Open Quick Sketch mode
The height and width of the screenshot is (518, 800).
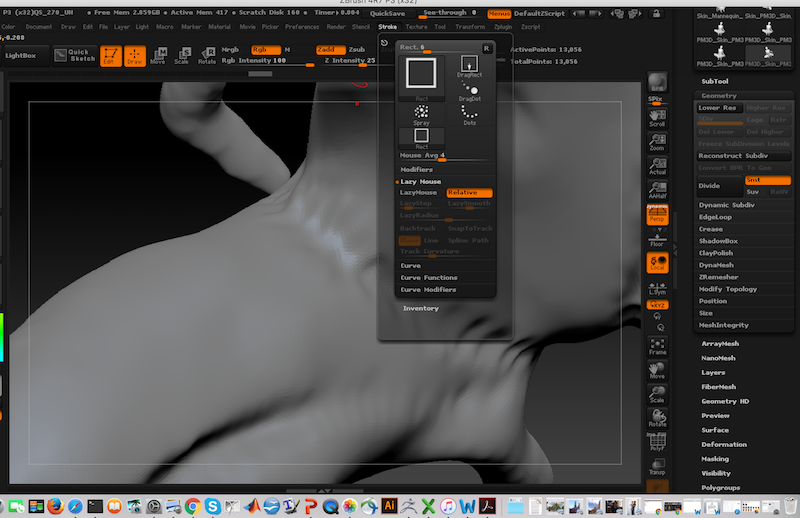pyautogui.click(x=75, y=55)
